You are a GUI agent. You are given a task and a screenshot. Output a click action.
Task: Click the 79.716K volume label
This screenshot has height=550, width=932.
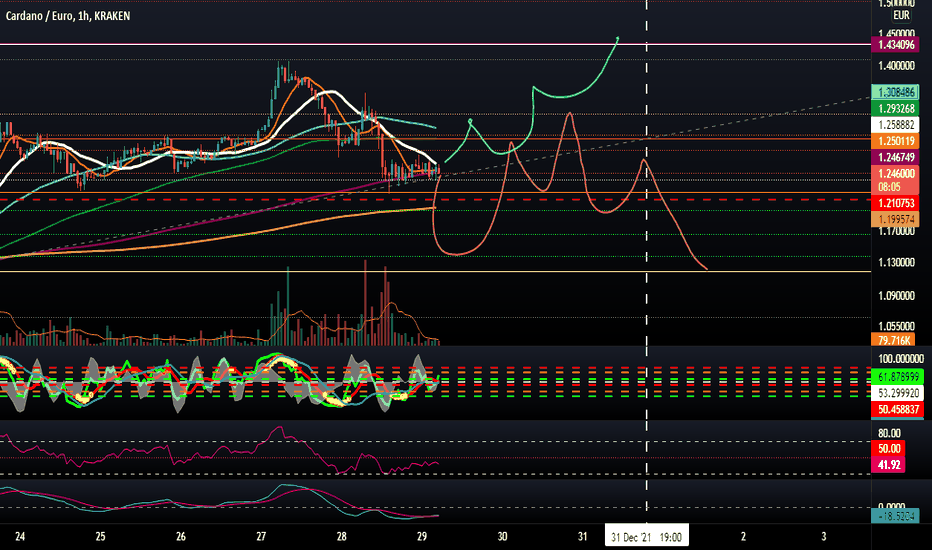tap(893, 340)
